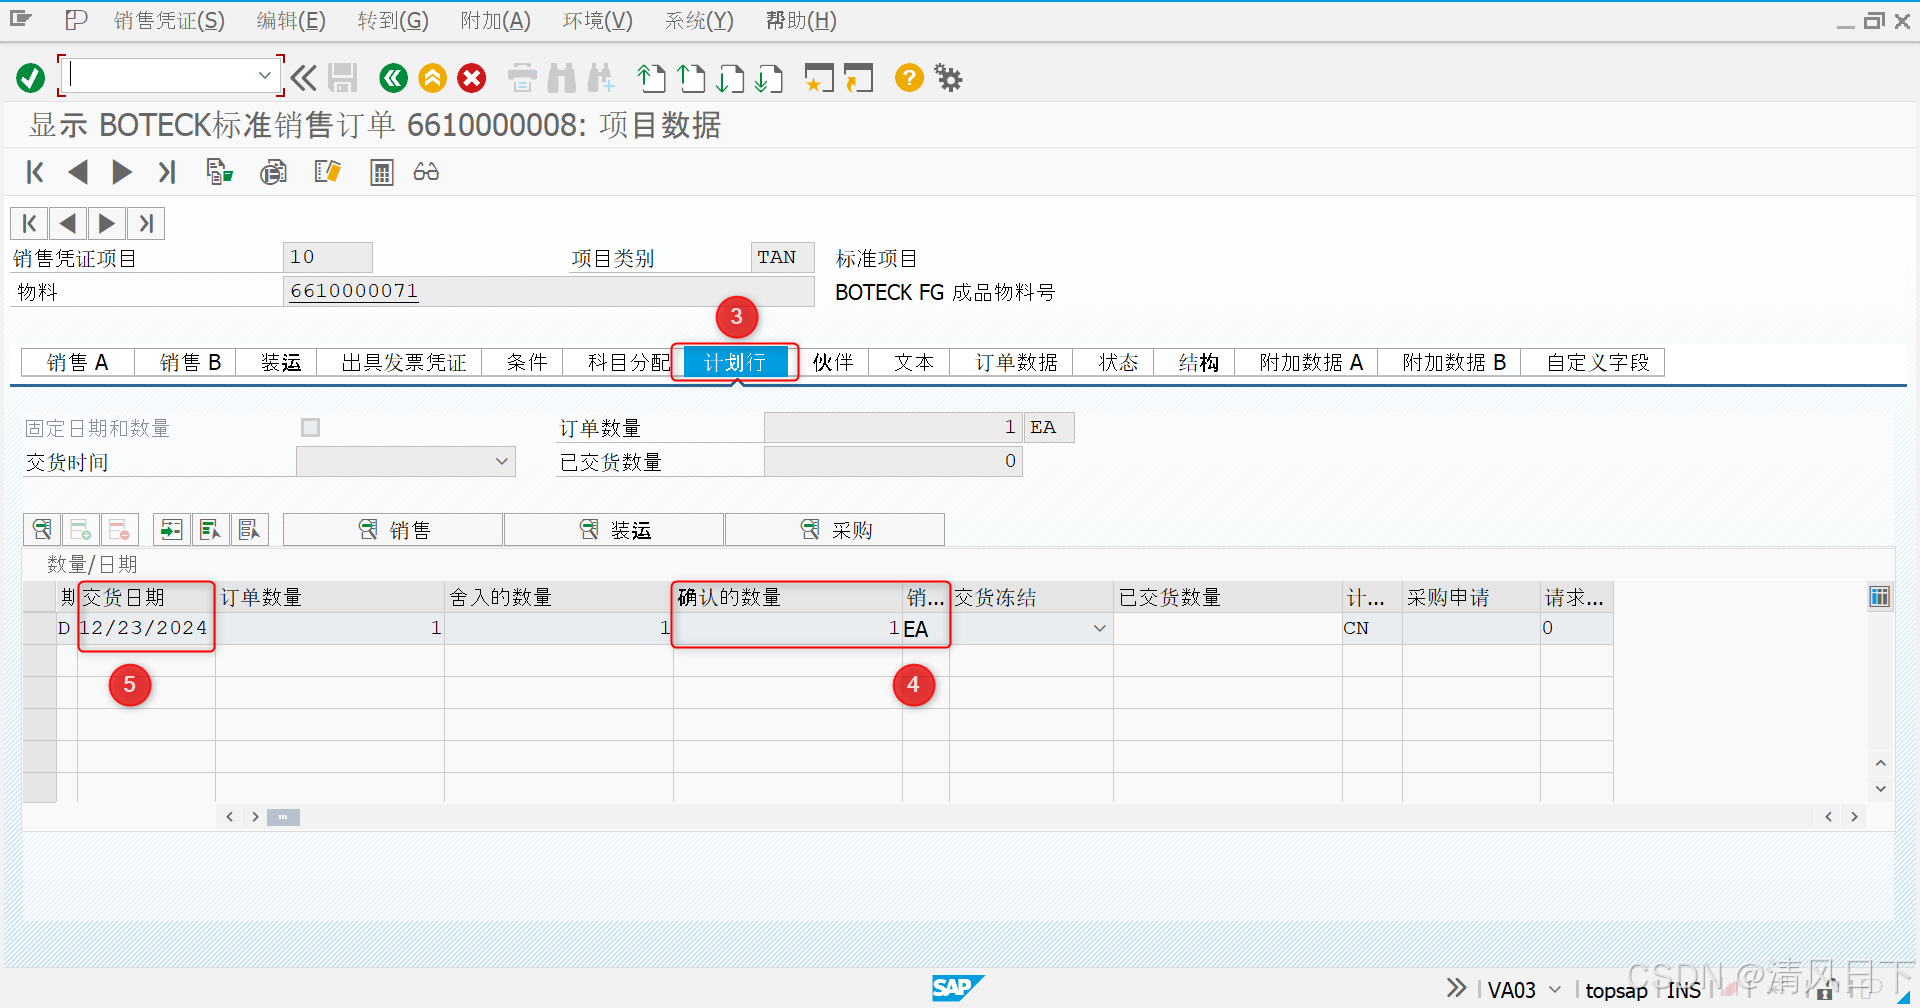The image size is (1920, 1008).
Task: Click the Find binoculars icon
Action: [x=562, y=77]
